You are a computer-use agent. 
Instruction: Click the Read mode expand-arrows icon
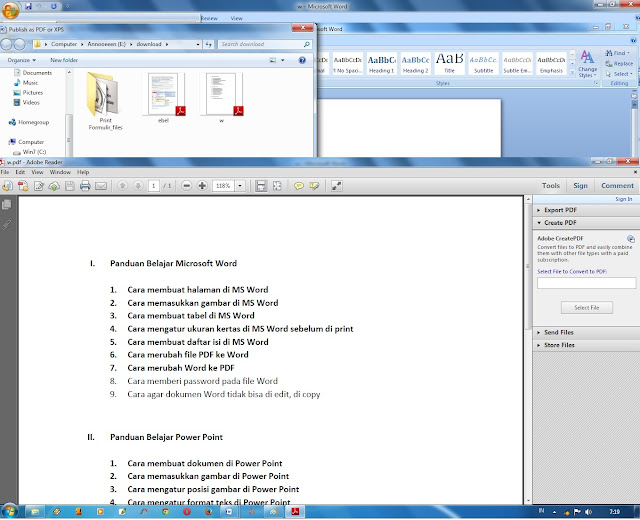tap(336, 186)
